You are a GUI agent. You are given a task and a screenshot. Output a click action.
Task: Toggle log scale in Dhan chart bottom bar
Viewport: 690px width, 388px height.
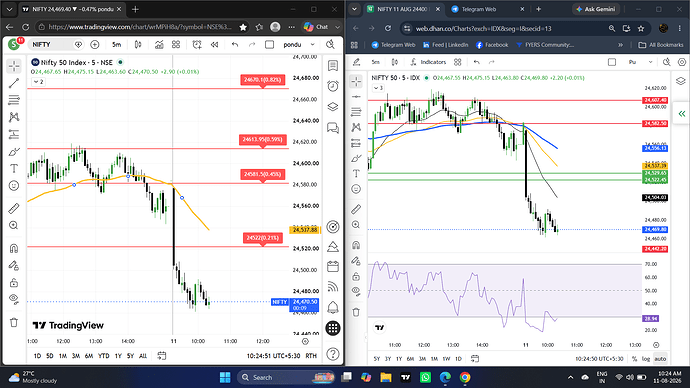(646, 359)
